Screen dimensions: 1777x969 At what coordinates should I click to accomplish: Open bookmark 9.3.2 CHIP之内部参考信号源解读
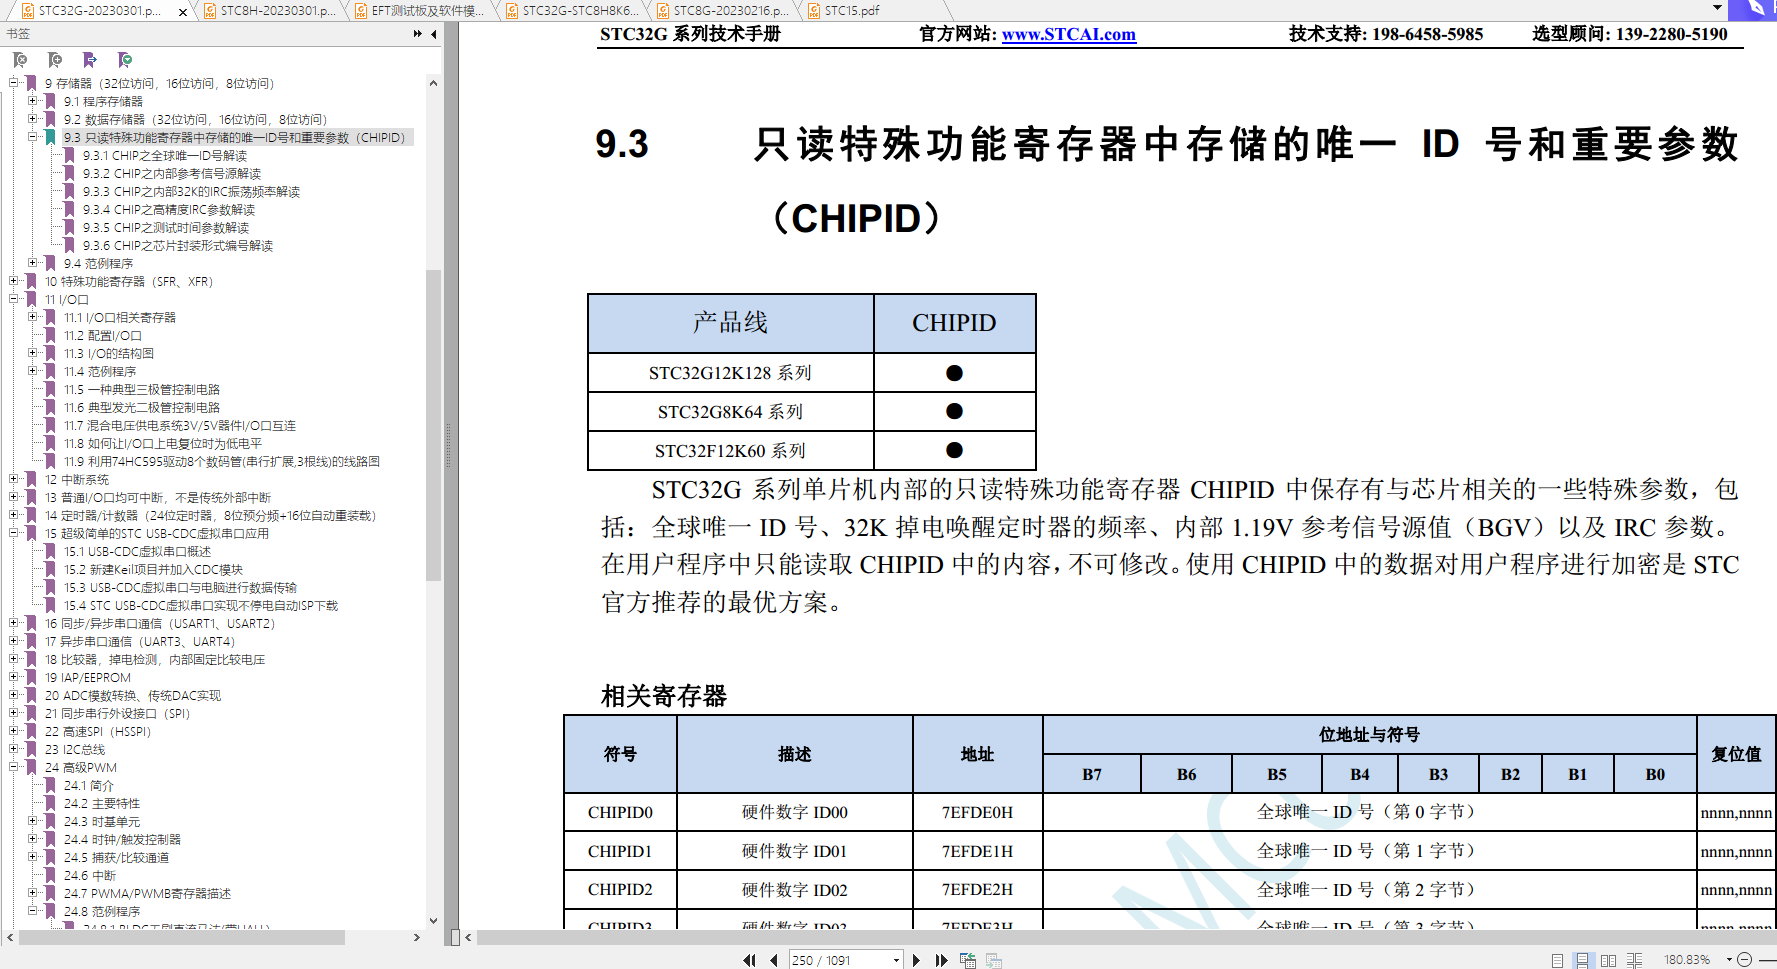pos(171,173)
